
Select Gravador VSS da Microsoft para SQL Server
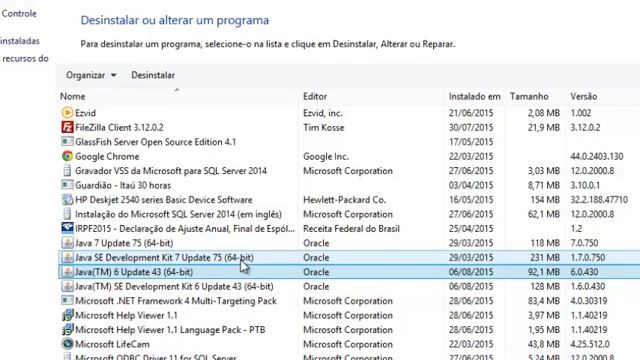coord(171,171)
